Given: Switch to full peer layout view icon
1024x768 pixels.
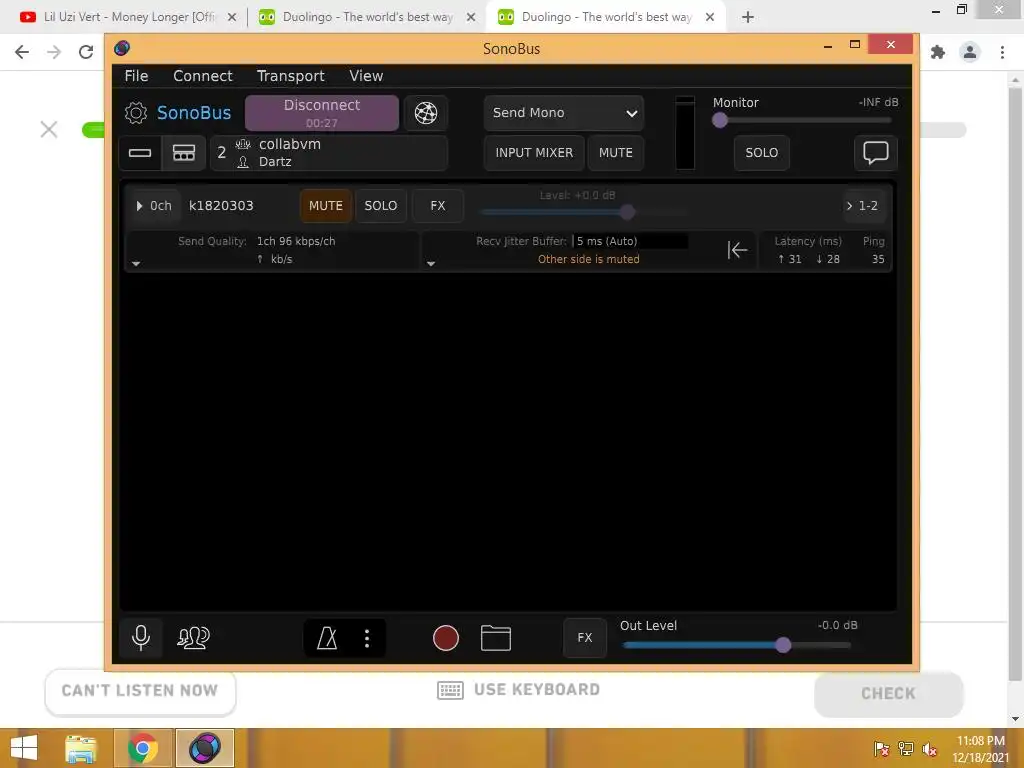Looking at the screenshot, I should tap(184, 153).
